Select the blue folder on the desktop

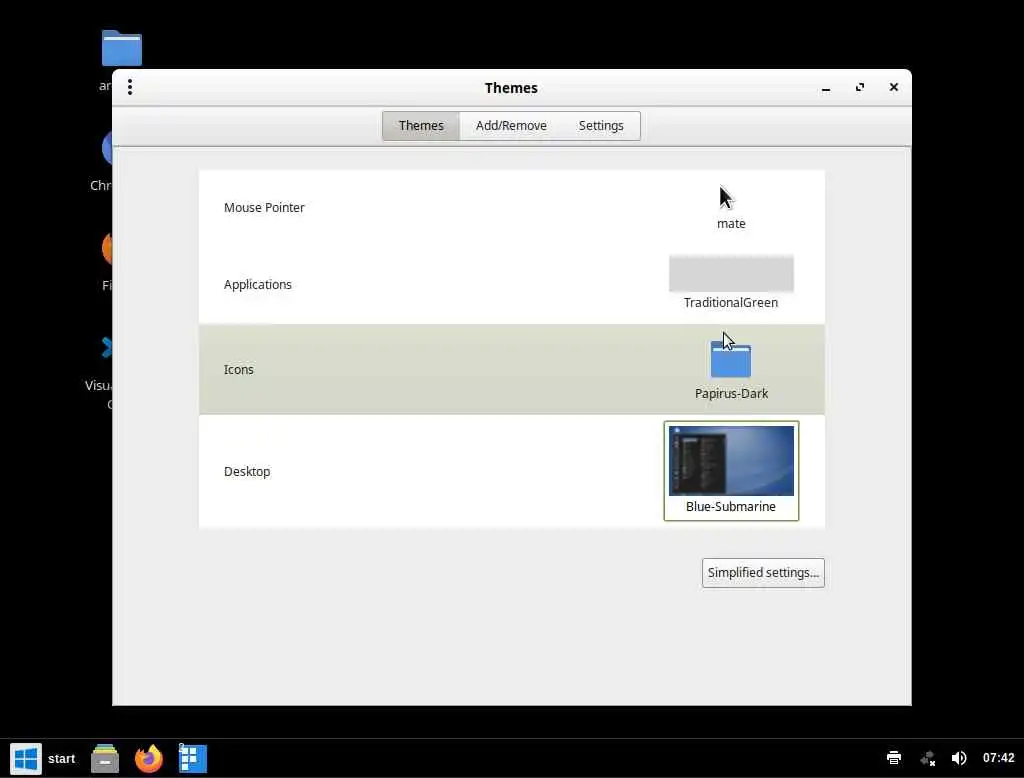tap(121, 48)
